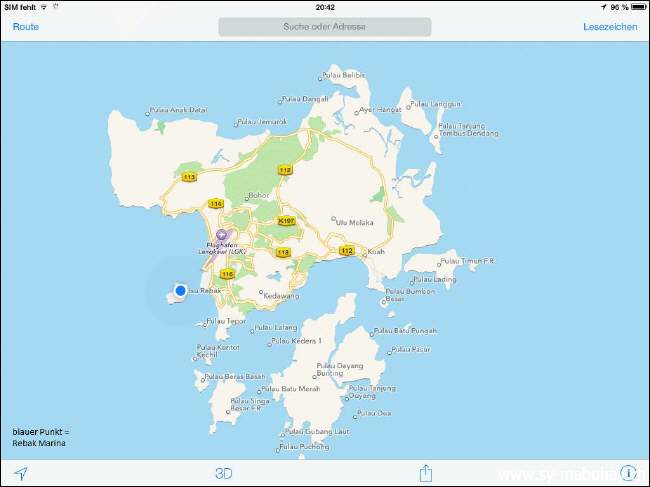Tap the 112 shield north of Bohor

click(285, 170)
